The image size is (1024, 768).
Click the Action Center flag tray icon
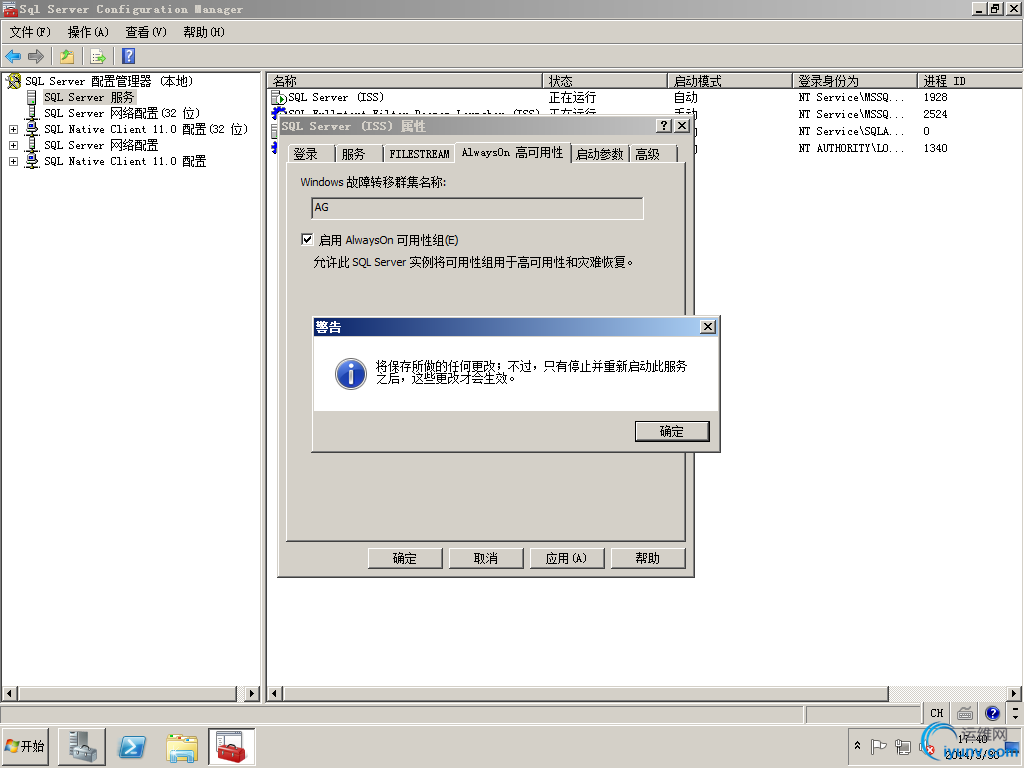pyautogui.click(x=878, y=746)
